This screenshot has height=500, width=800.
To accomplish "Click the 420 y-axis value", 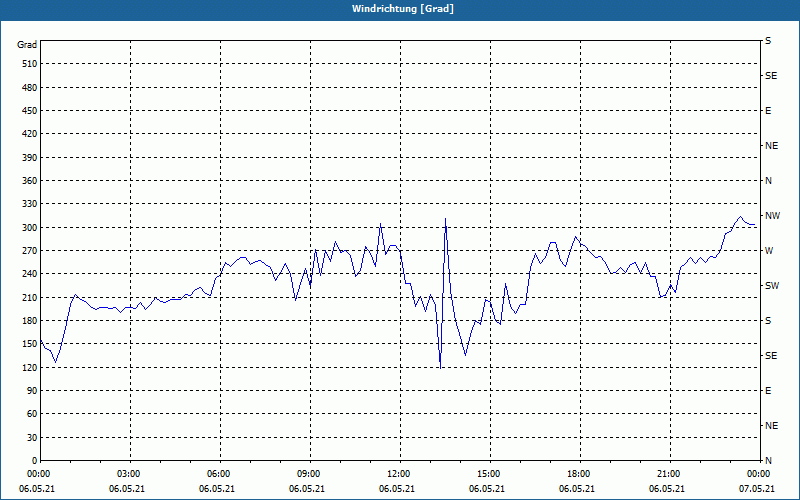I will click(30, 134).
